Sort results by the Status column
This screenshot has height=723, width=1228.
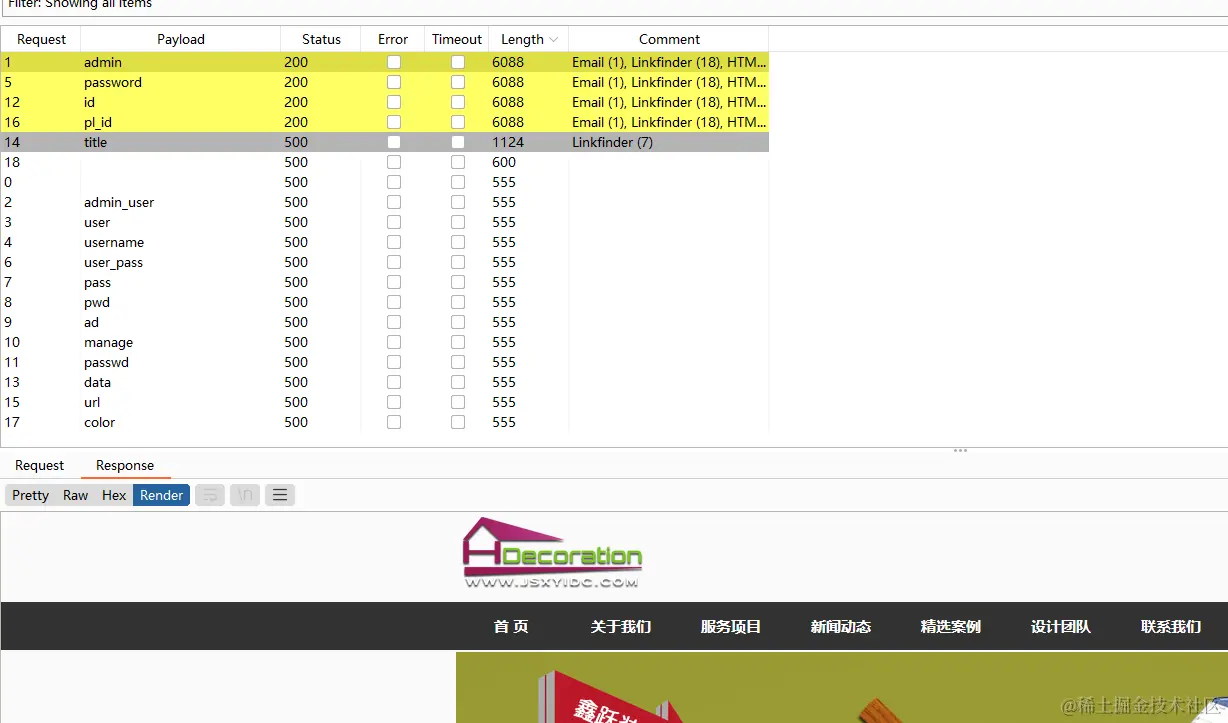[x=320, y=39]
